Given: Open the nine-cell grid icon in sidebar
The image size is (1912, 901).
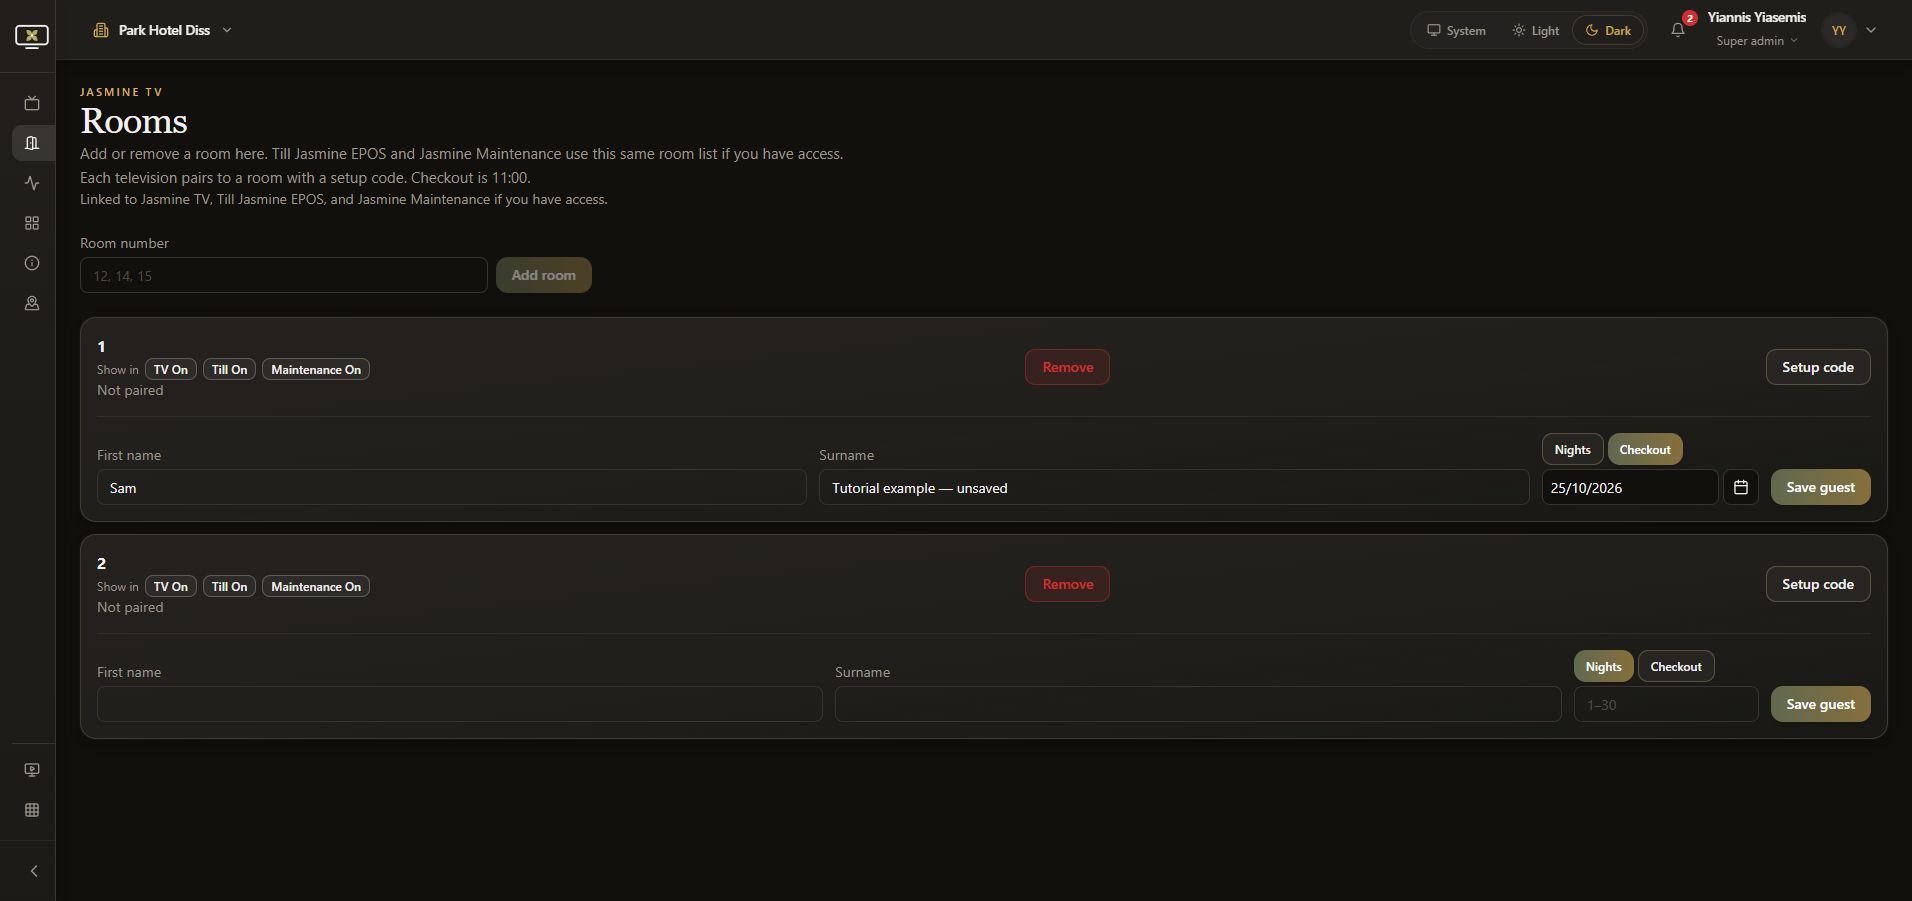Looking at the screenshot, I should click(x=32, y=810).
